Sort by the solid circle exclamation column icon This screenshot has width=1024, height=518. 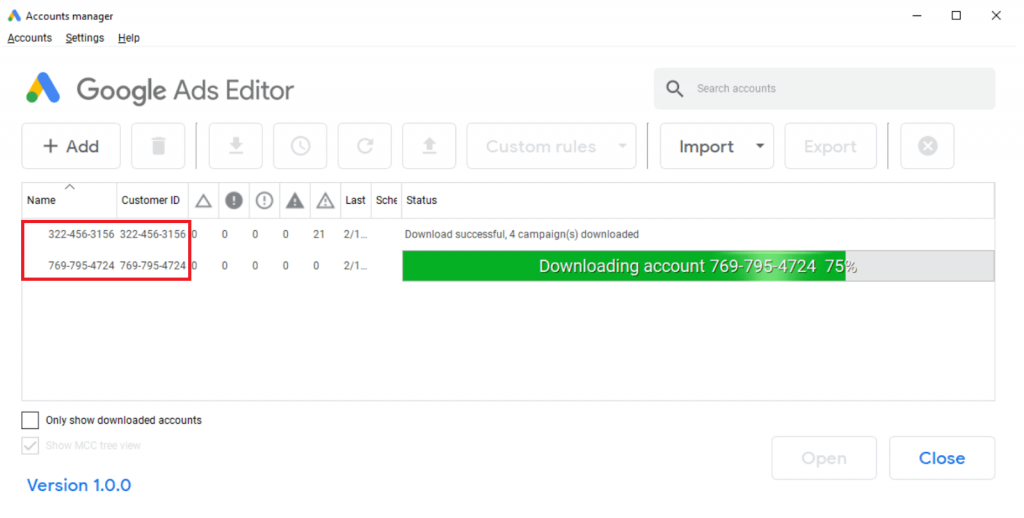[234, 200]
